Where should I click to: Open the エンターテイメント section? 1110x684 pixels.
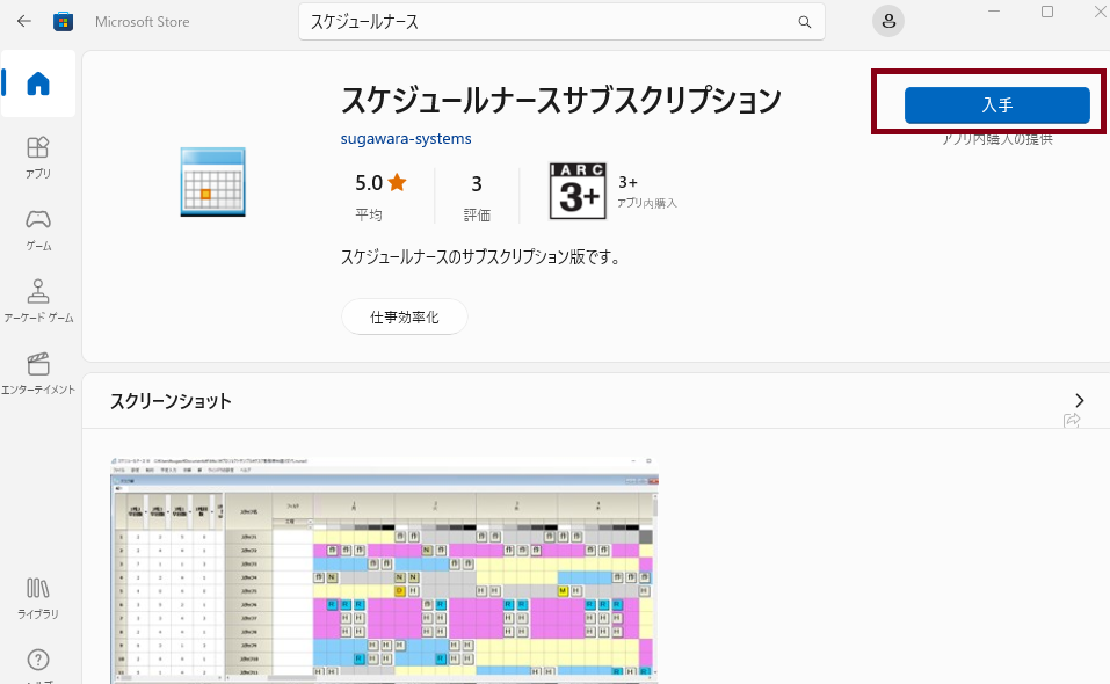[x=38, y=373]
